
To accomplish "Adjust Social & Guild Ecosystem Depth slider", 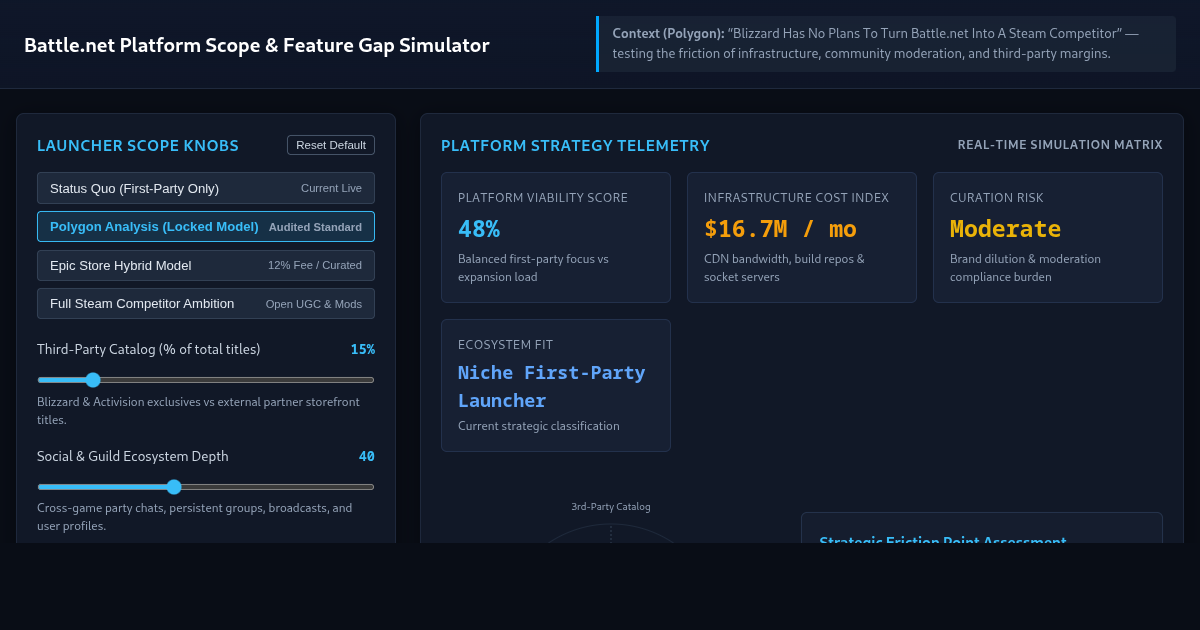I will [206, 487].
